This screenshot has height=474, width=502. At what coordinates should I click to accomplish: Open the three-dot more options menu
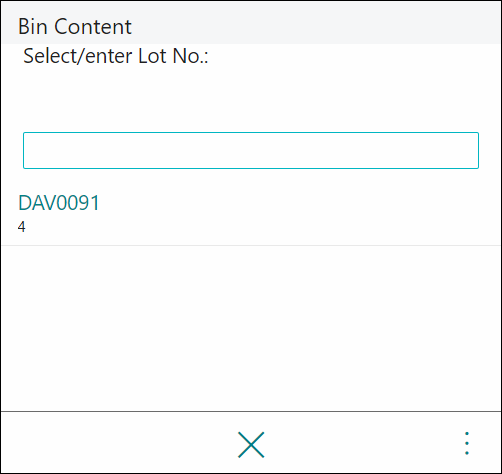click(467, 443)
